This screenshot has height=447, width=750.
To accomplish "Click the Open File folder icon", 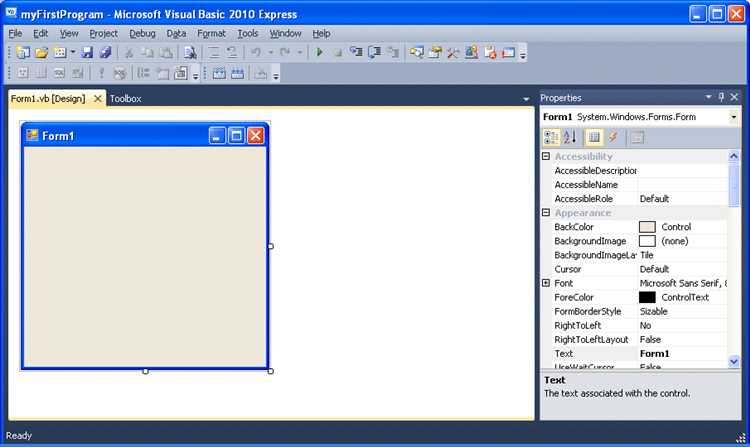I will [42, 53].
